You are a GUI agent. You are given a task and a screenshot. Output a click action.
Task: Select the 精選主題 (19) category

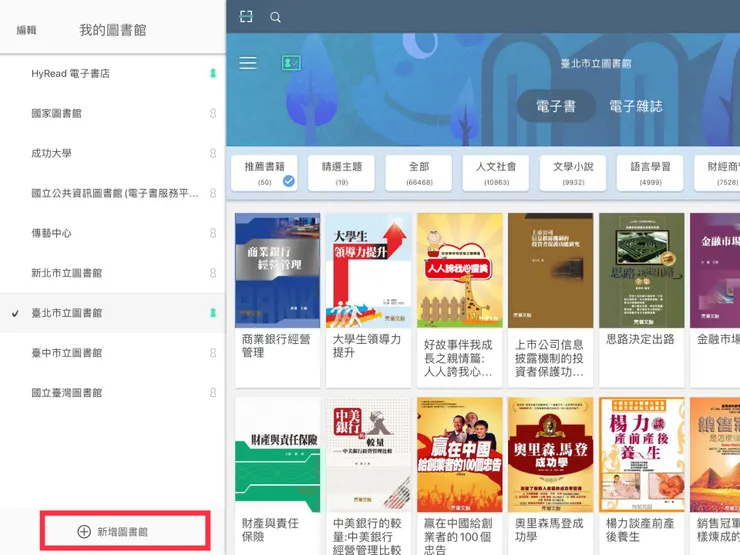342,173
